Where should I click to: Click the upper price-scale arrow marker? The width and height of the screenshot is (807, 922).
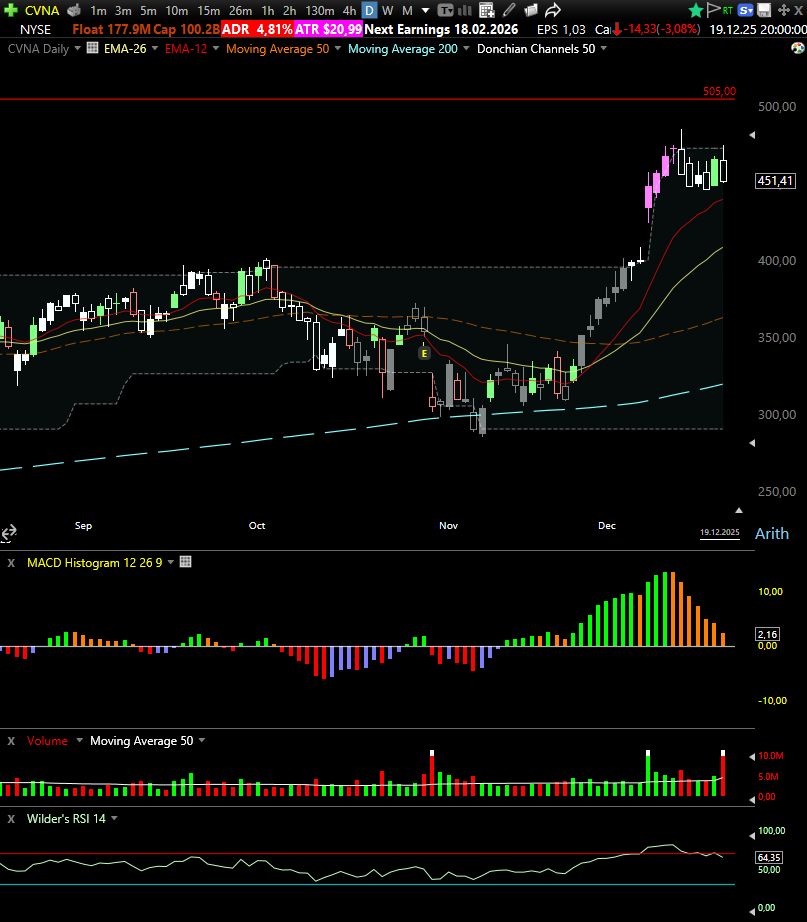752,135
